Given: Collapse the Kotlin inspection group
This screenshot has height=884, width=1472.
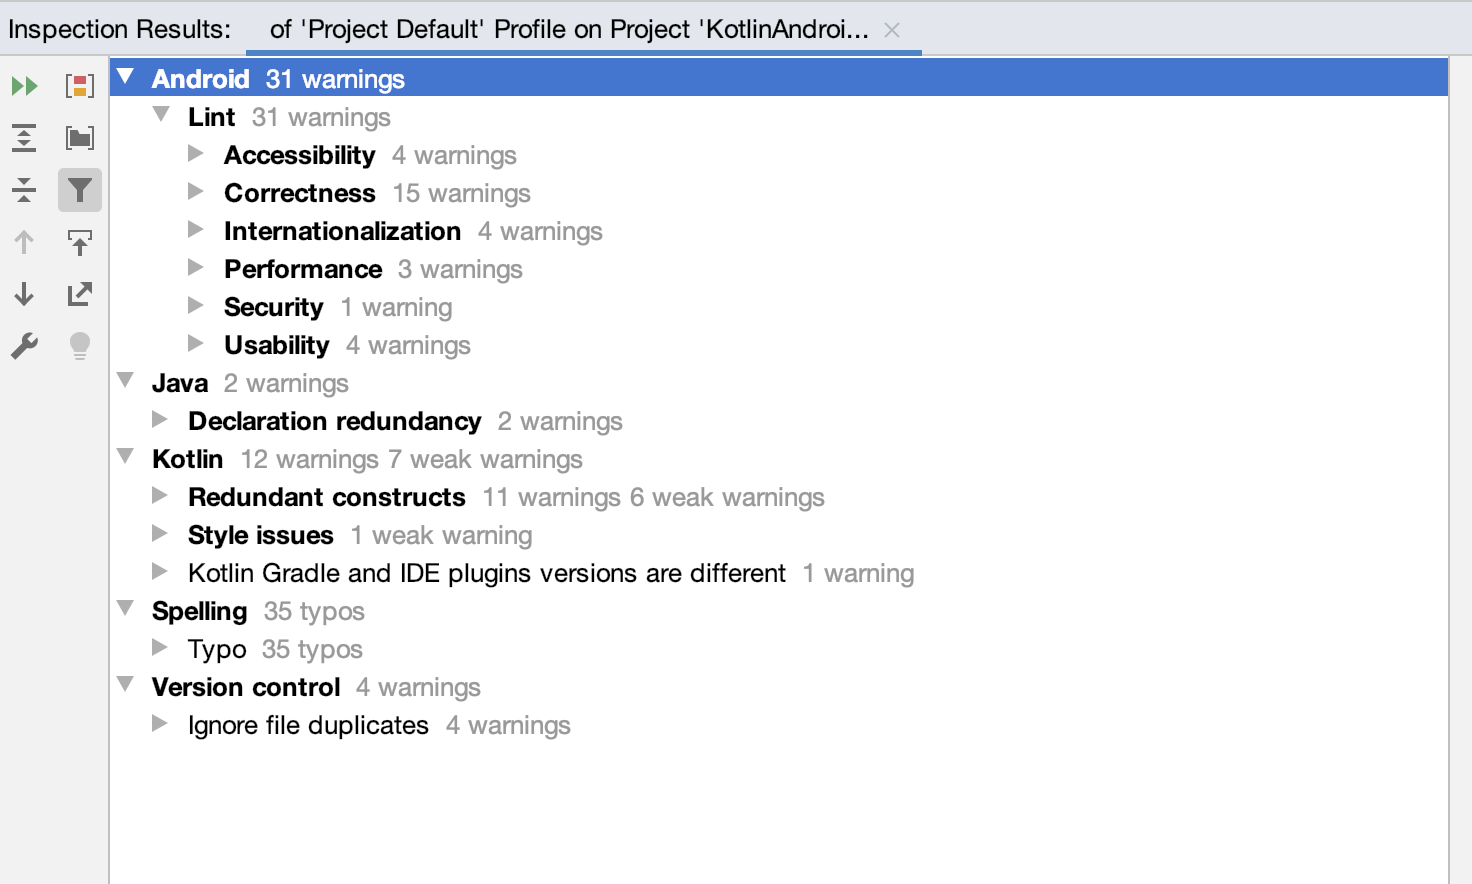Looking at the screenshot, I should (x=125, y=457).
